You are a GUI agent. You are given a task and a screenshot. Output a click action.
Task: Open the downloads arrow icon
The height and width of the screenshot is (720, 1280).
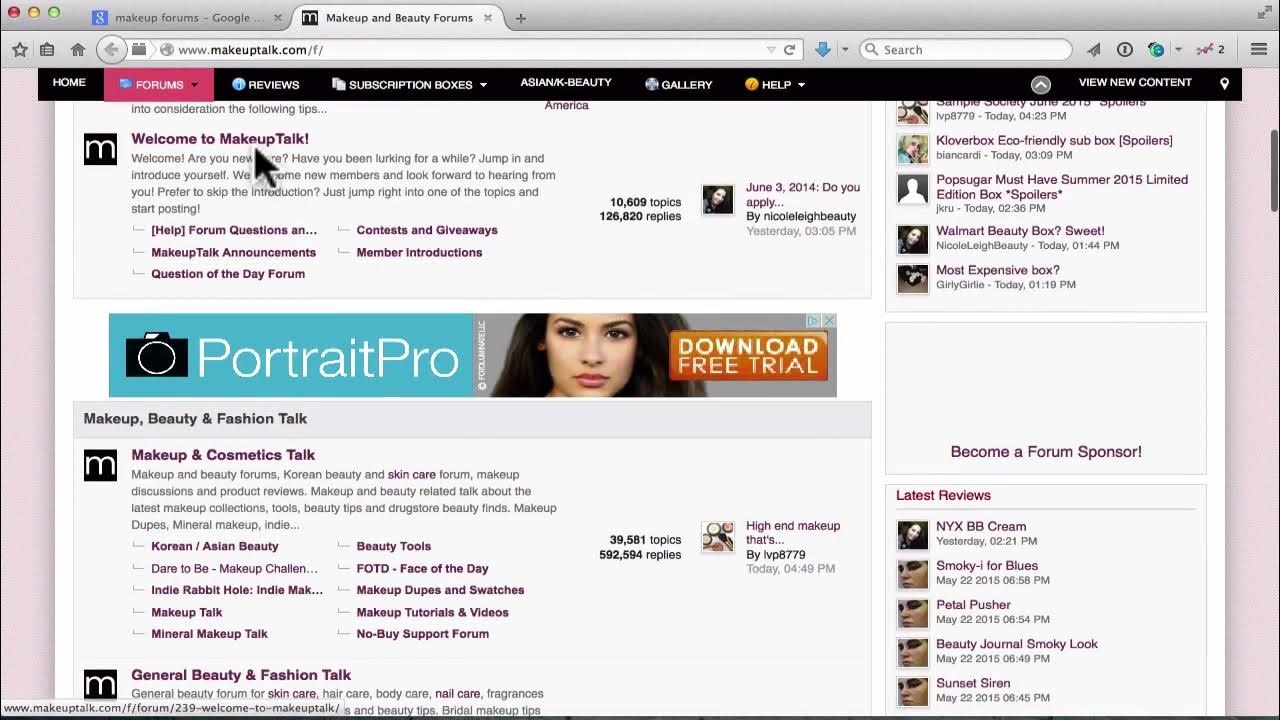click(x=823, y=49)
